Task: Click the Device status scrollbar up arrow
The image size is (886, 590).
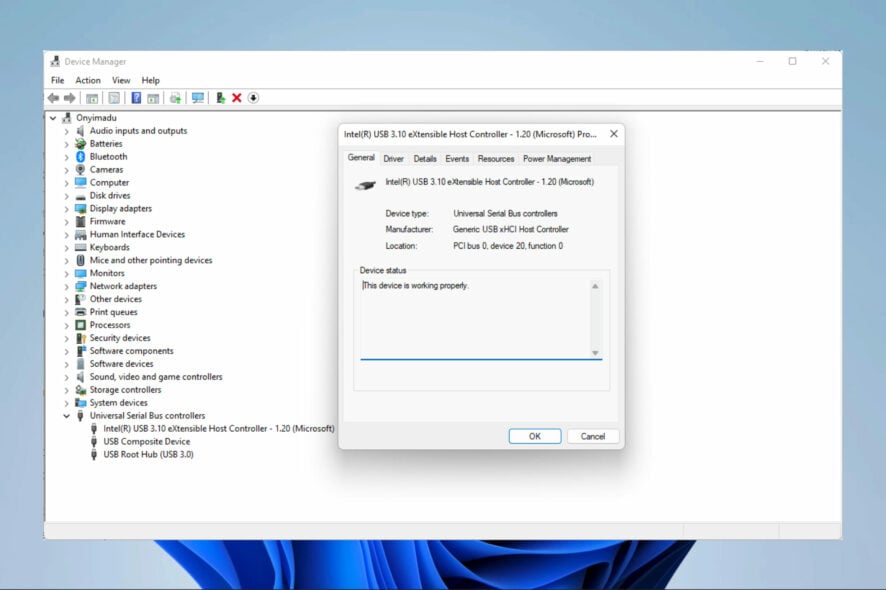Action: (x=595, y=287)
